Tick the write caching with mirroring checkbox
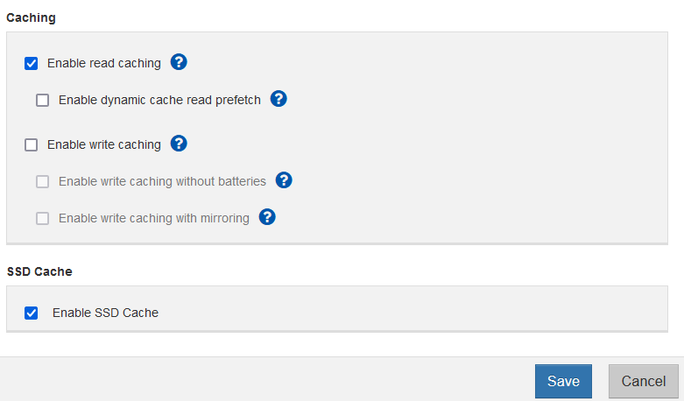This screenshot has height=401, width=684. pos(43,218)
